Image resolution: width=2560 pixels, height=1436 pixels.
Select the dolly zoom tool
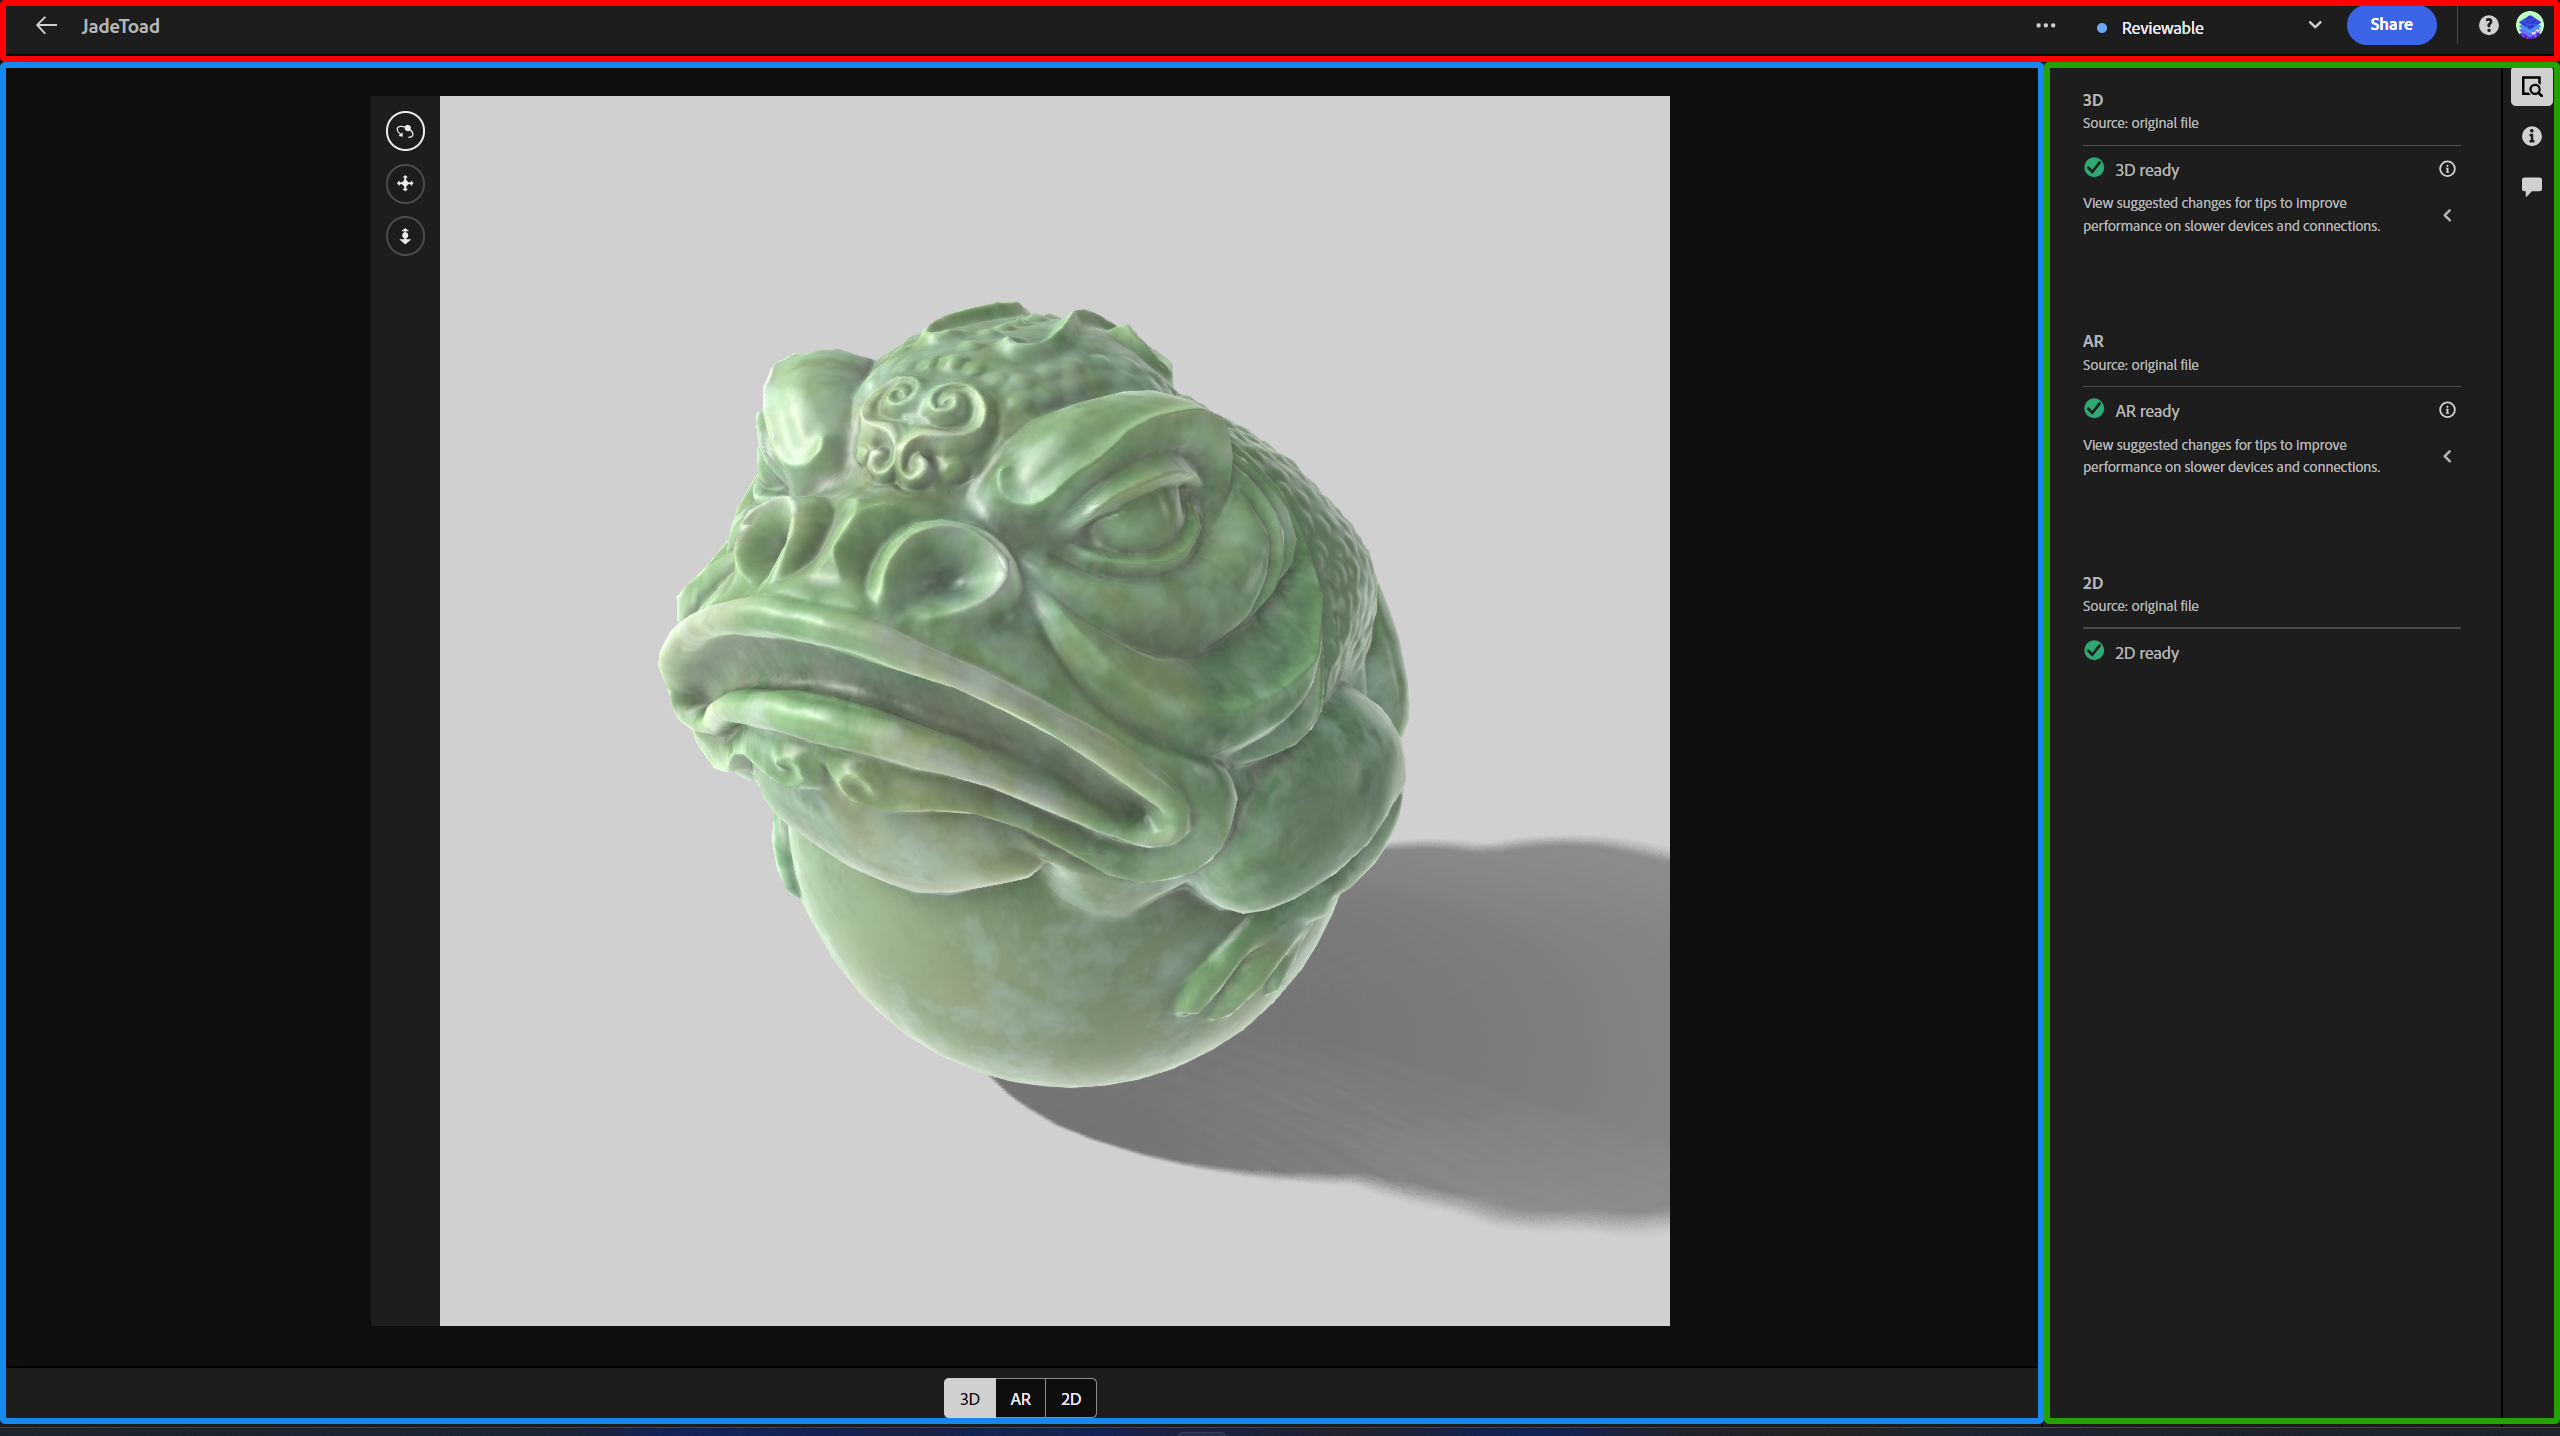pyautogui.click(x=405, y=236)
